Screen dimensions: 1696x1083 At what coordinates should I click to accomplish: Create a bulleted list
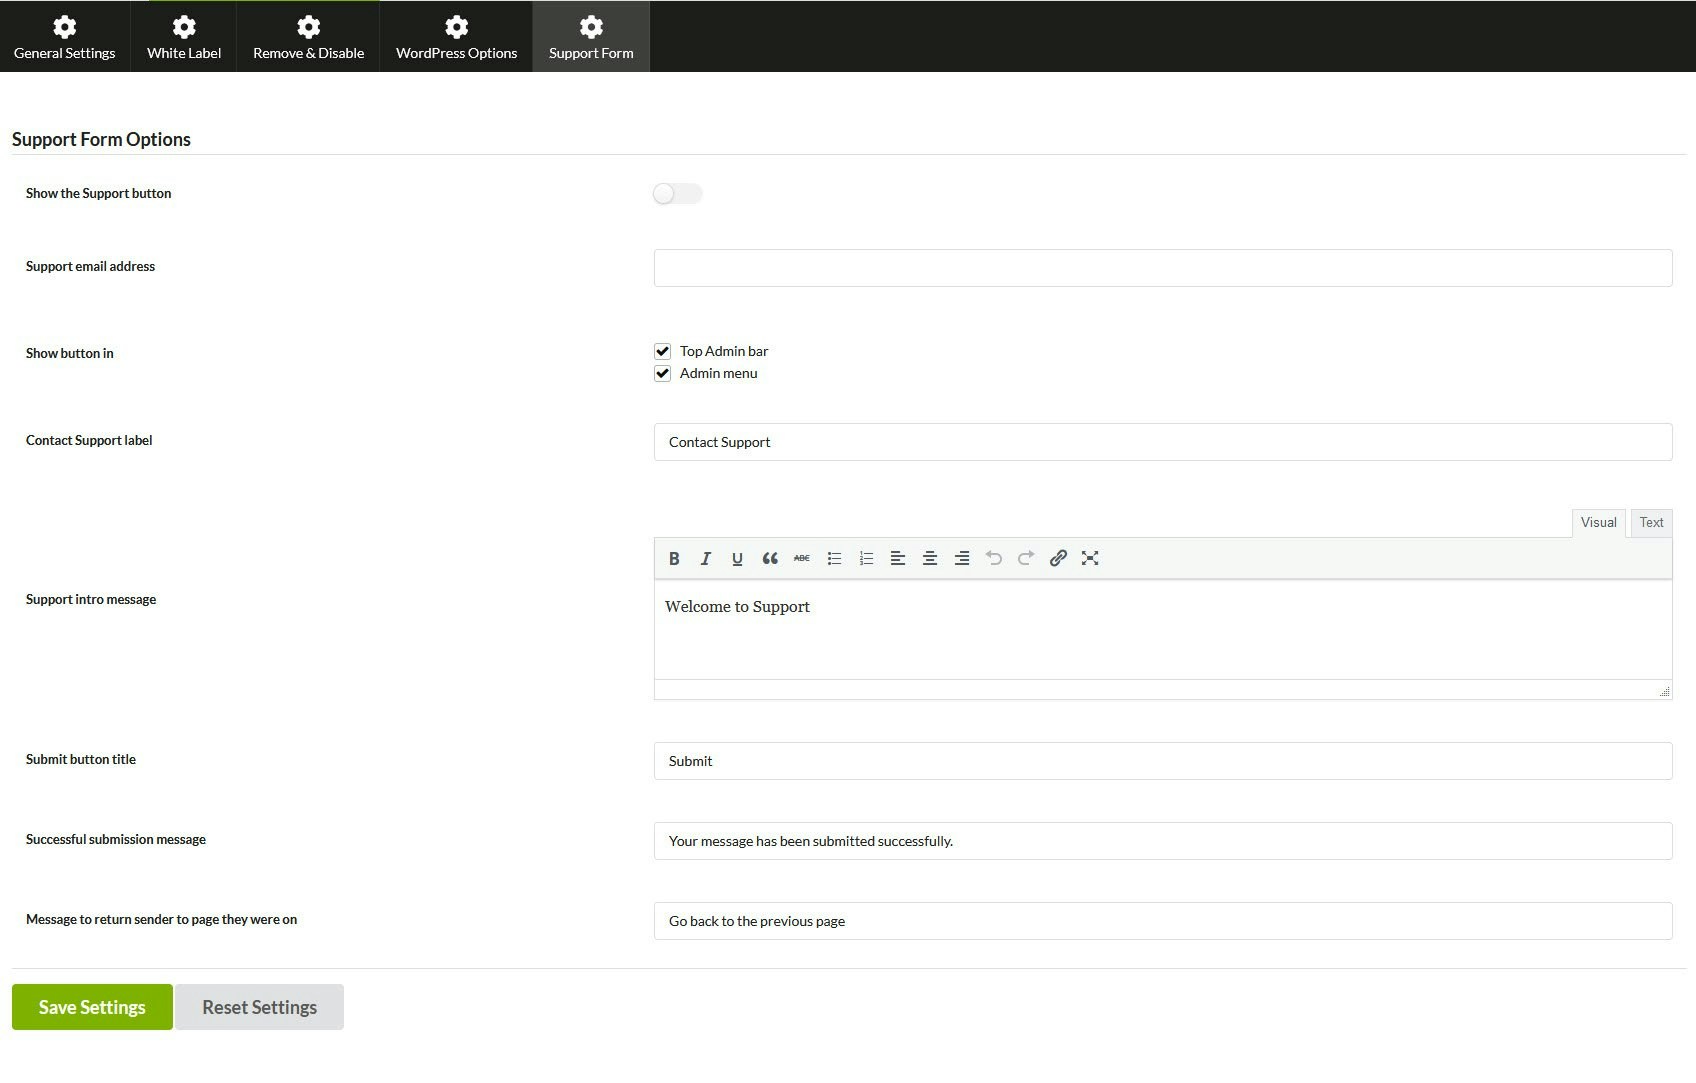click(x=834, y=558)
